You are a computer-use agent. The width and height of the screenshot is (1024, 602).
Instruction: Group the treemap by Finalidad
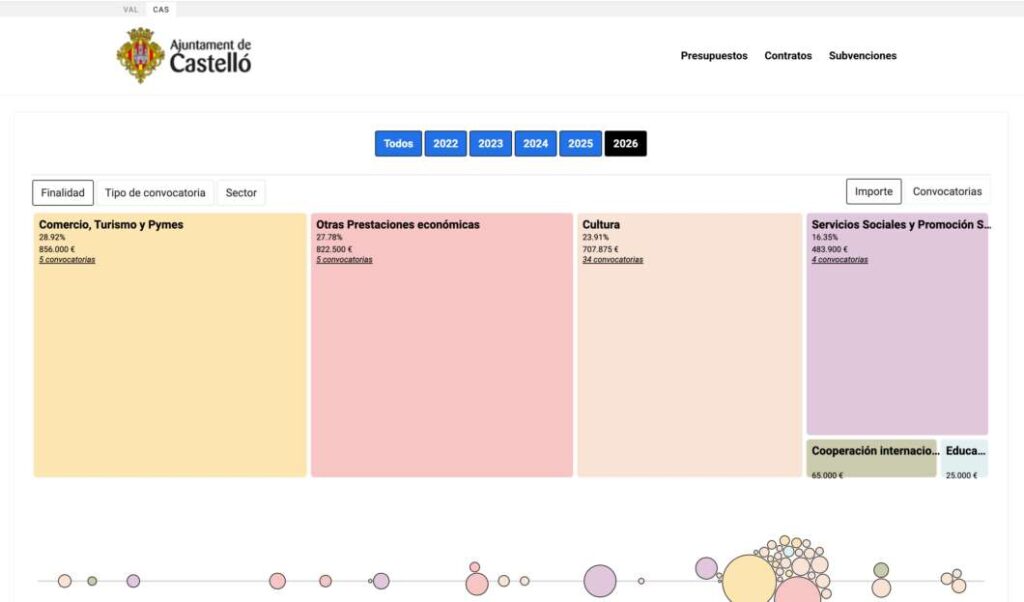tap(63, 193)
